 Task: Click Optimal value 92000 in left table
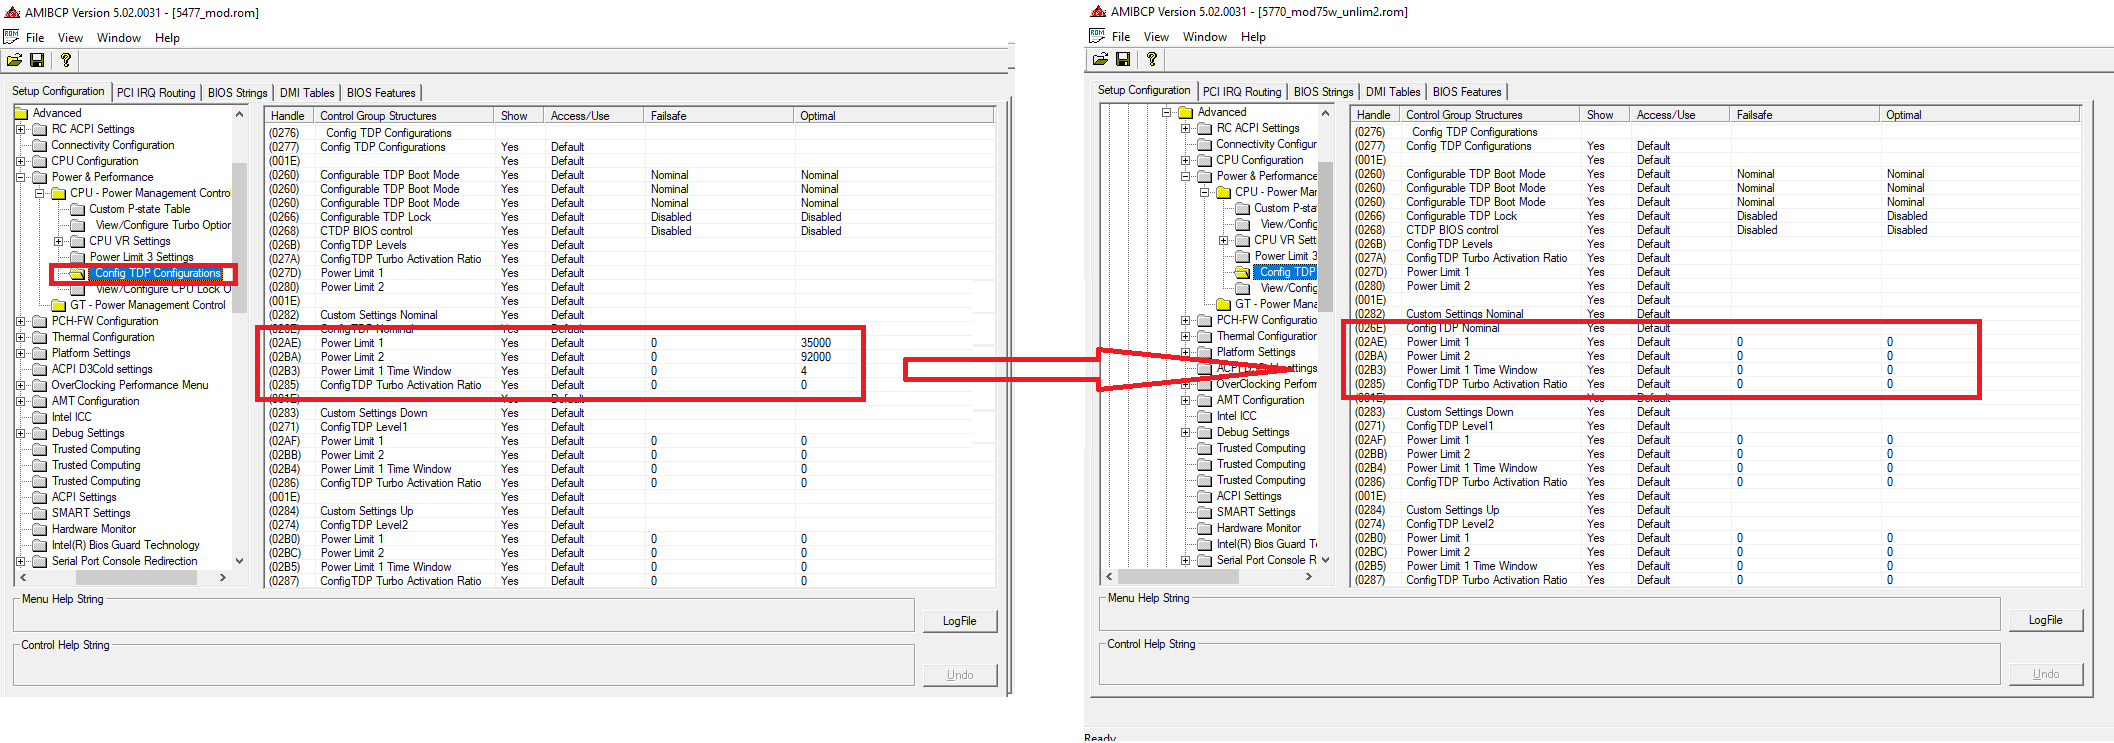point(815,357)
